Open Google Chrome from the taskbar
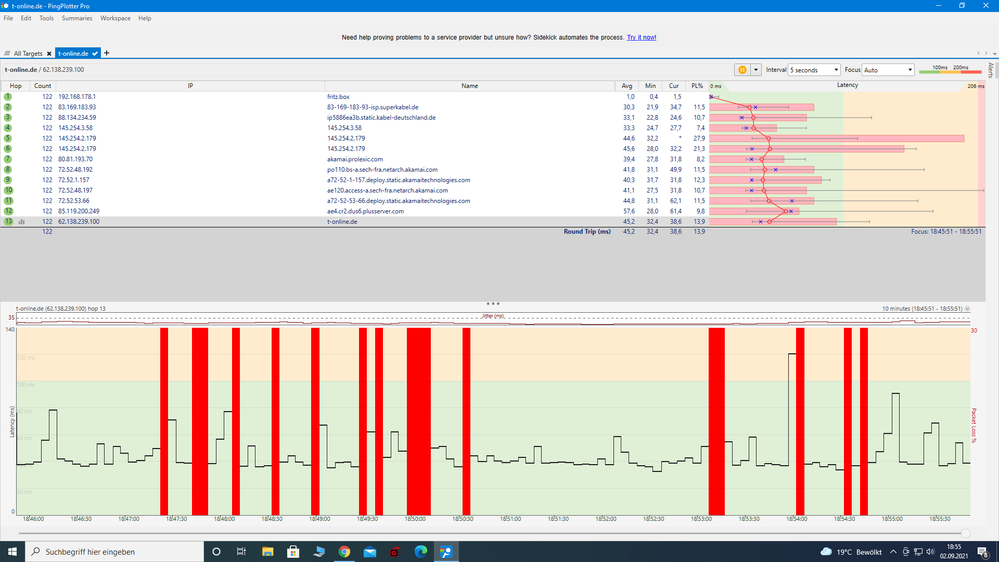Image resolution: width=999 pixels, height=562 pixels. 344,551
